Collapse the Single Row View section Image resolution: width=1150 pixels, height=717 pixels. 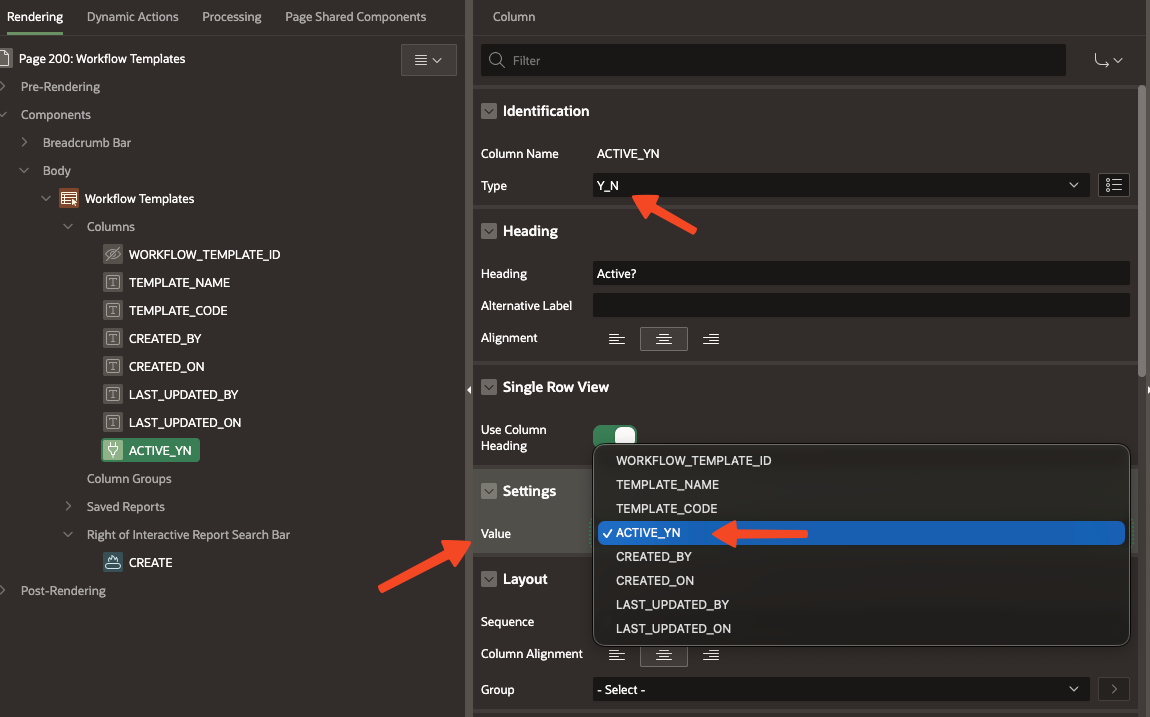488,387
